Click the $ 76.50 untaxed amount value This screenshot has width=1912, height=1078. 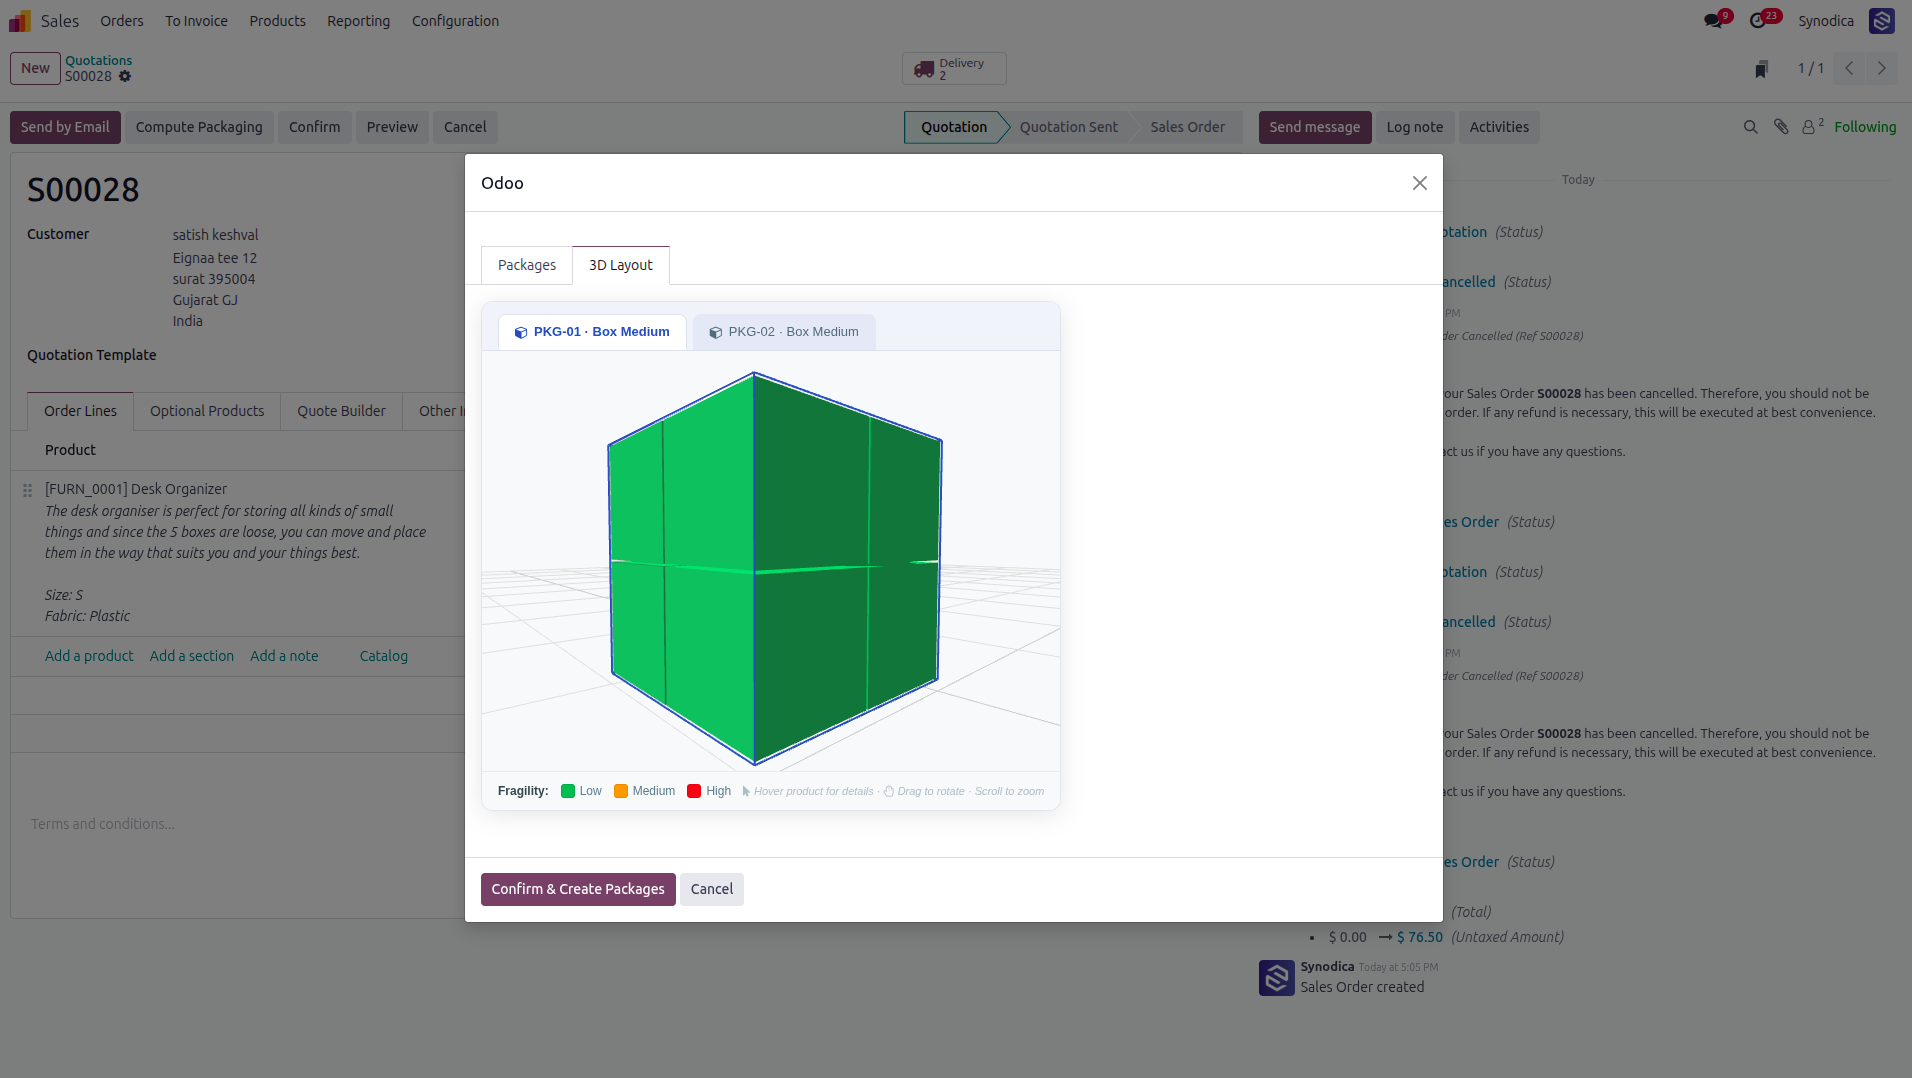[1419, 937]
